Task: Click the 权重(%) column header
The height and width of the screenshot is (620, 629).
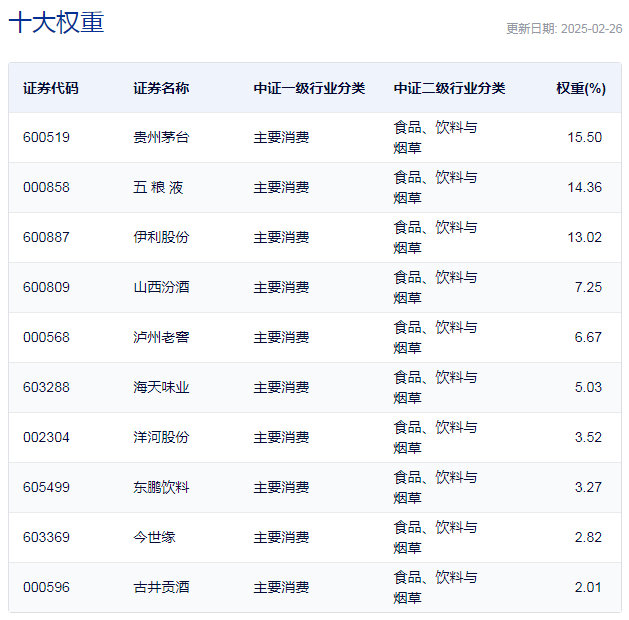Action: point(580,88)
